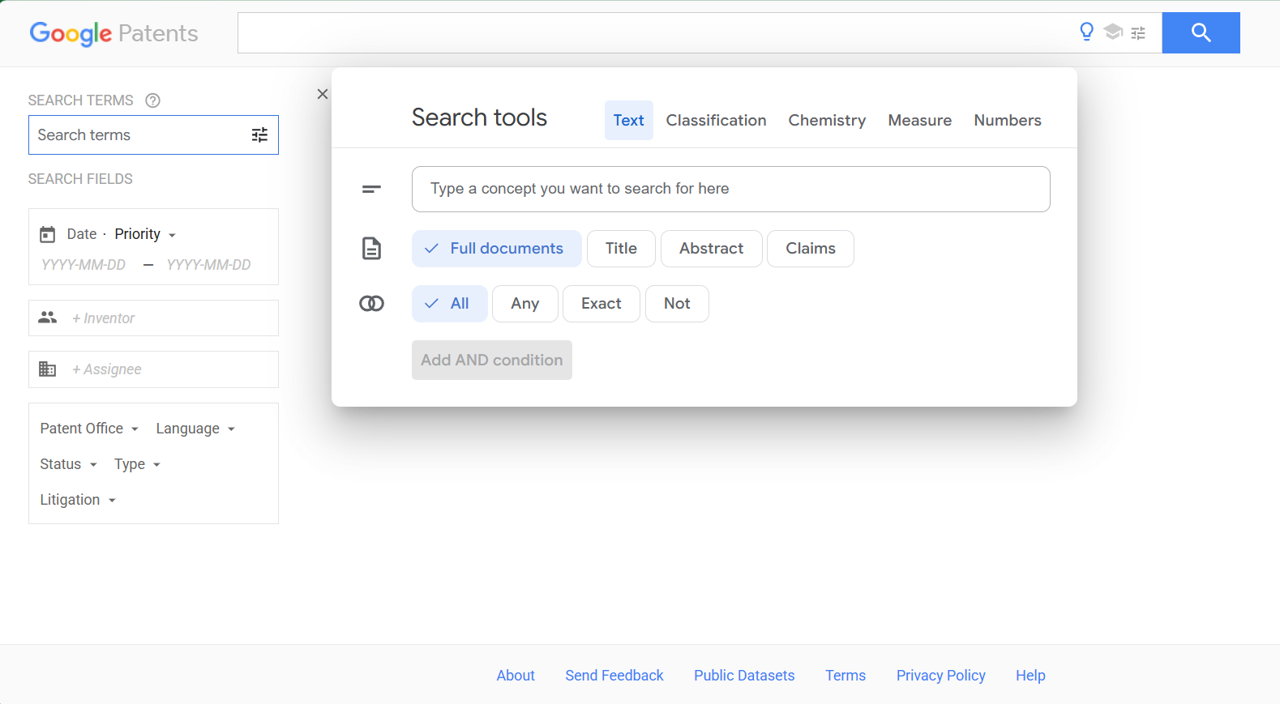This screenshot has width=1280, height=704.
Task: Click the start date YYYY-MM-DD field
Action: click(x=84, y=265)
